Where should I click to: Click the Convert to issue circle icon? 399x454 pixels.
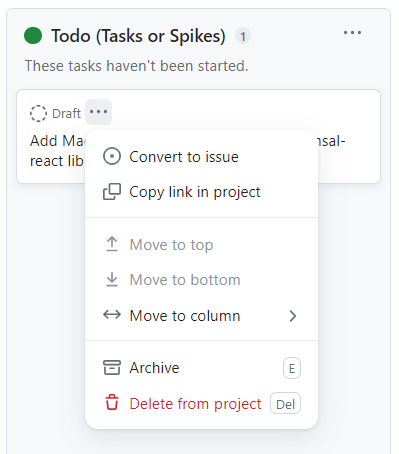[112, 156]
